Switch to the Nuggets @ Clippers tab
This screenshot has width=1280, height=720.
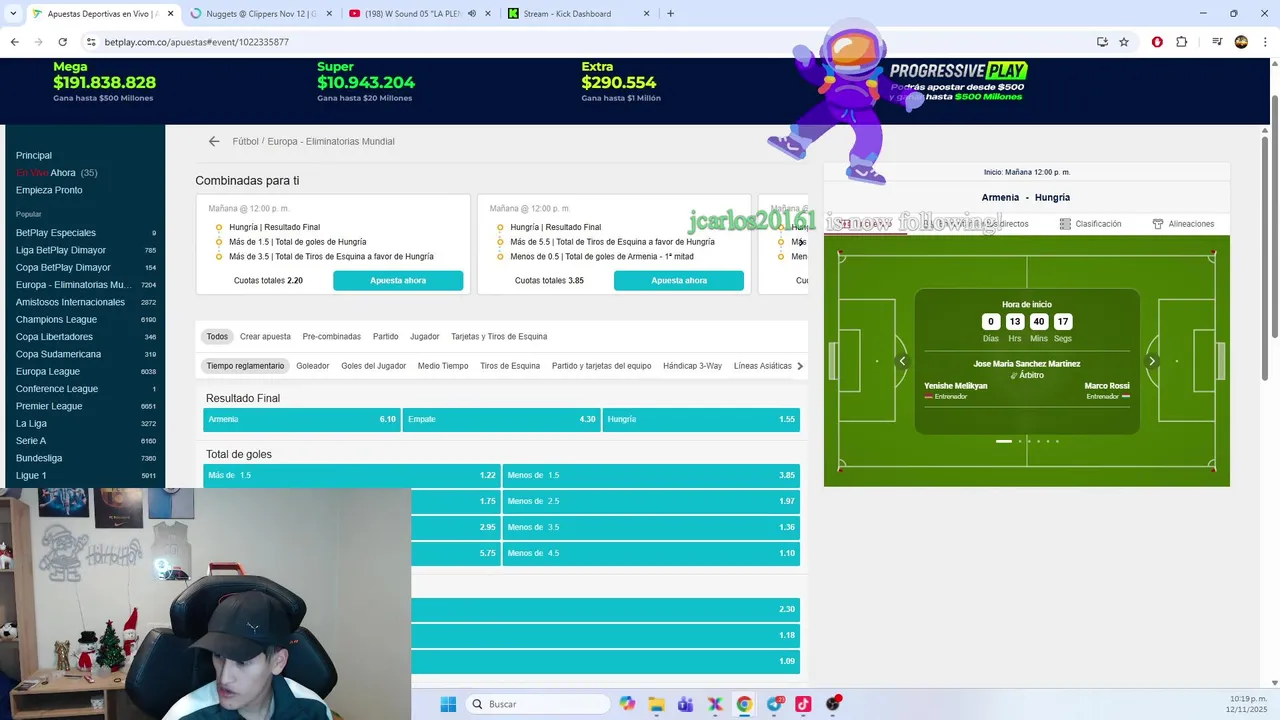pyautogui.click(x=260, y=14)
